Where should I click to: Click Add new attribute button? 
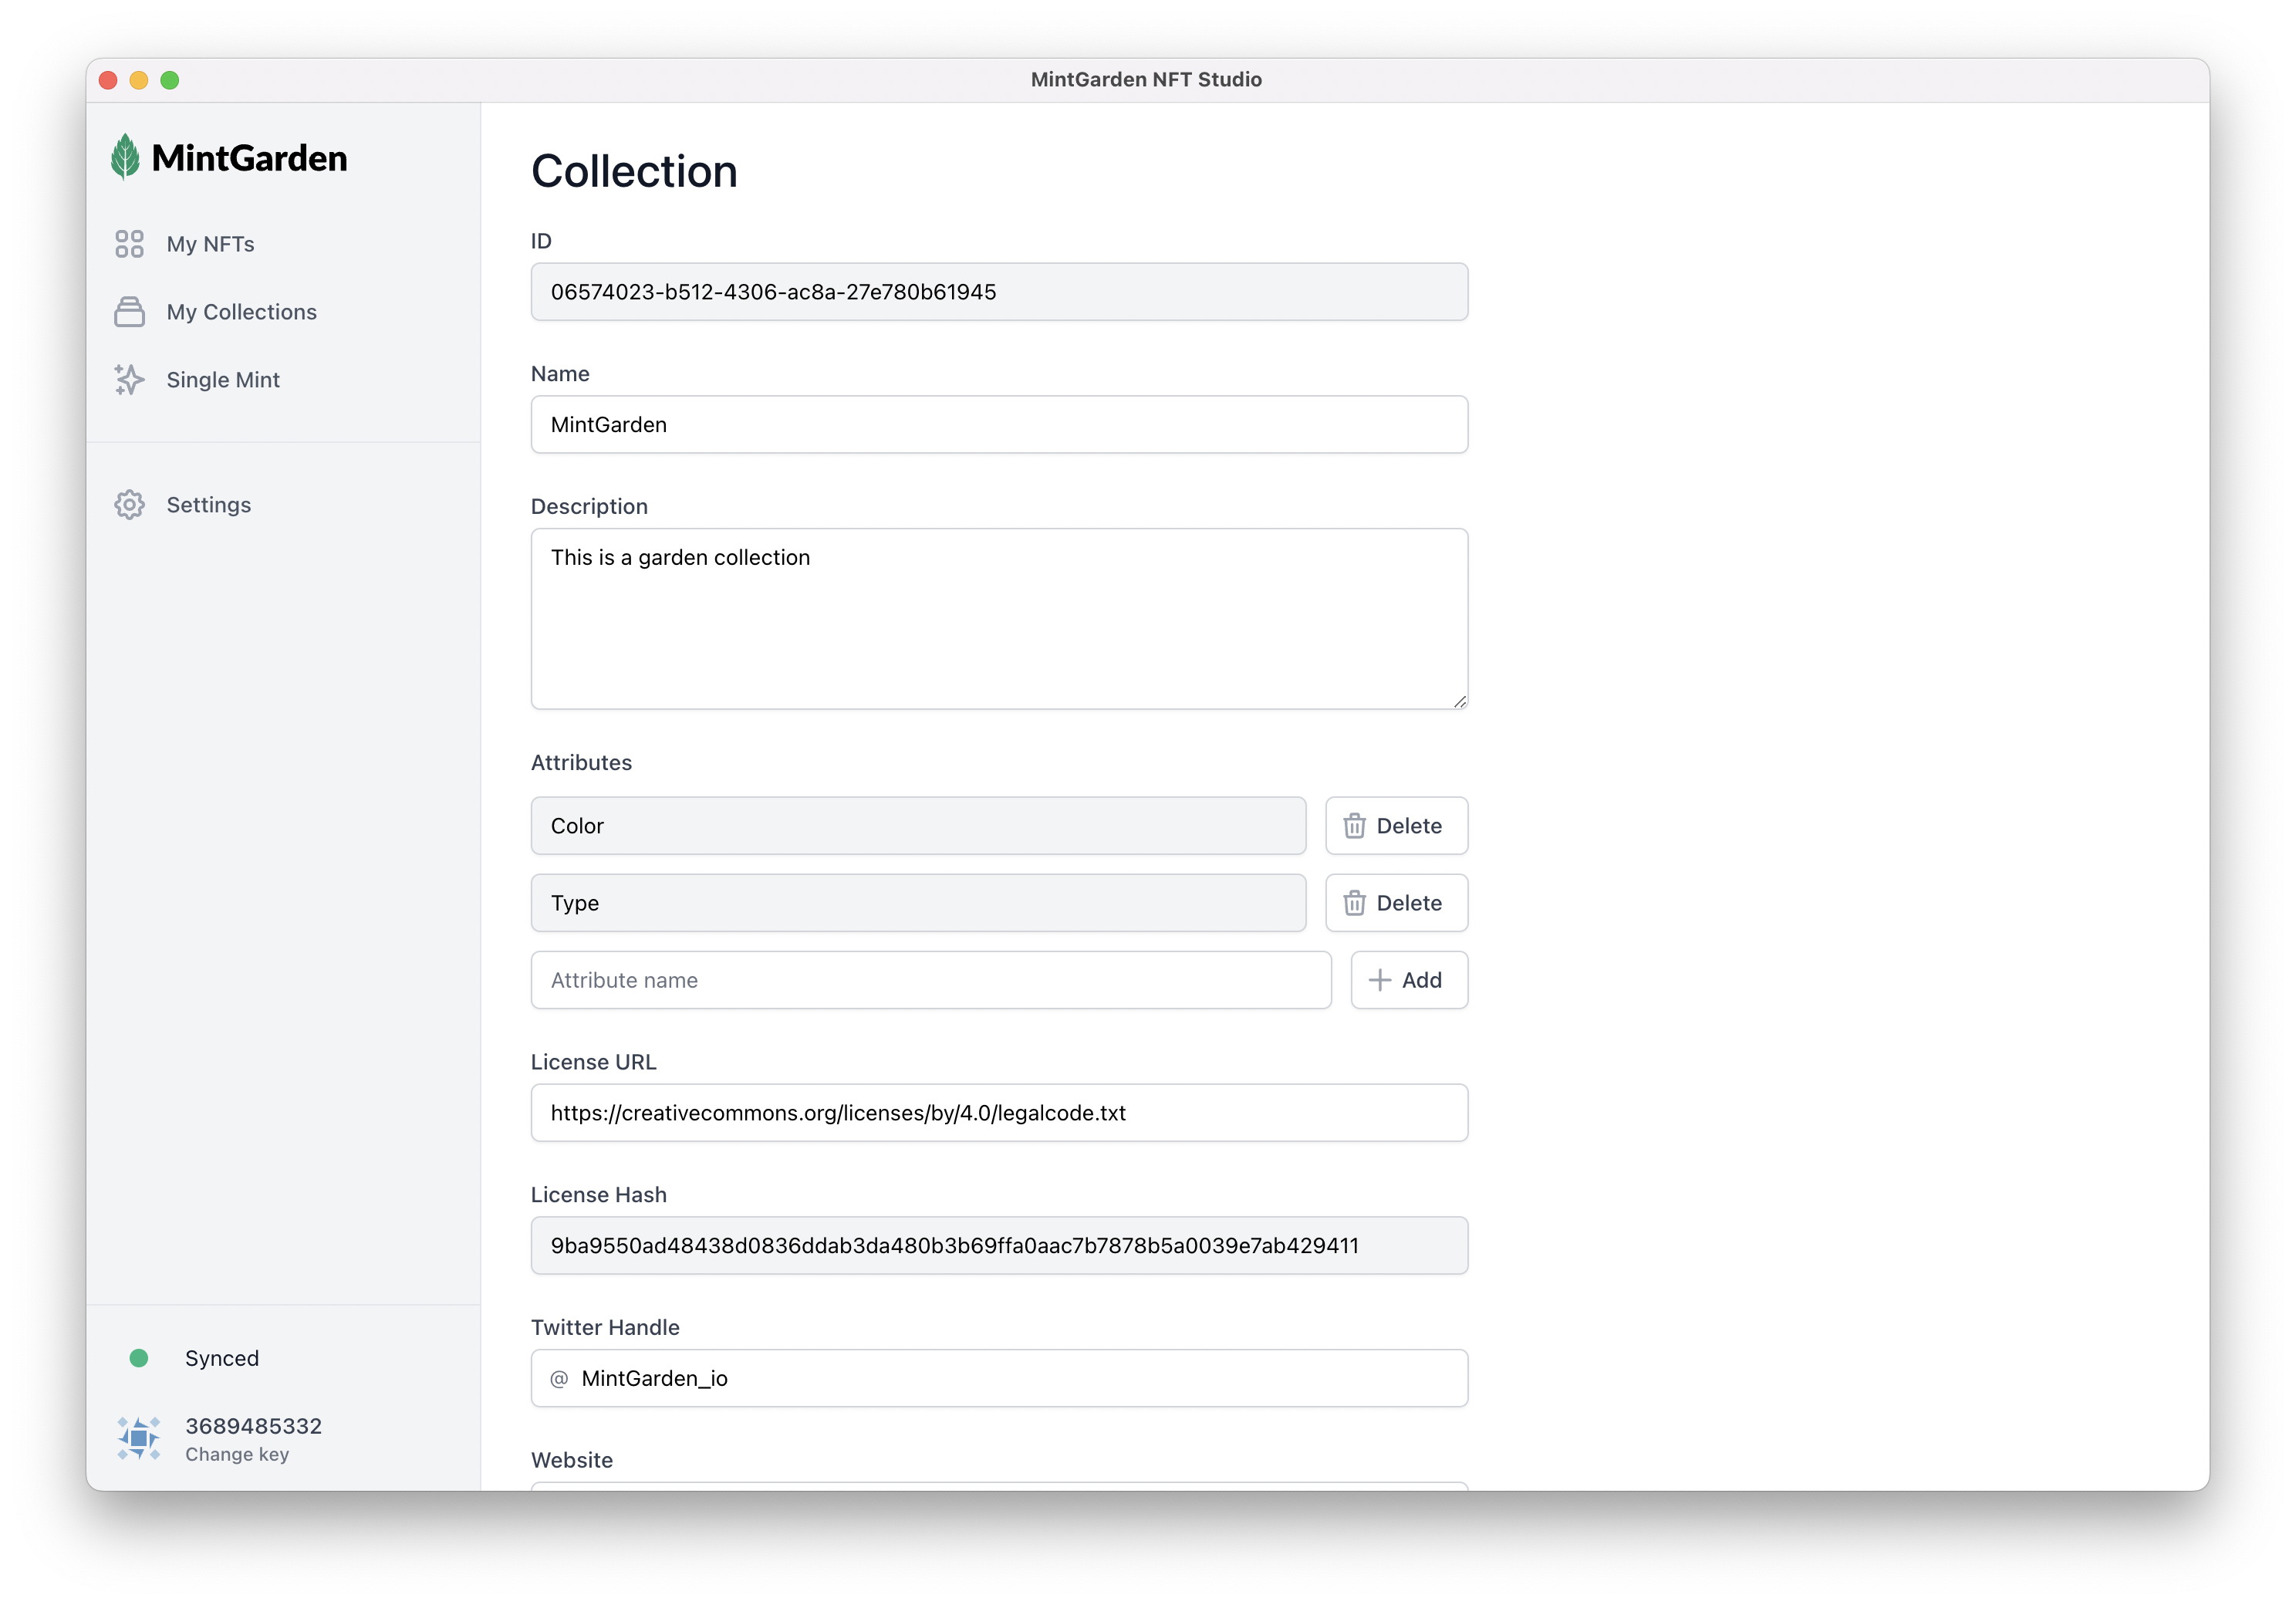pyautogui.click(x=1408, y=978)
